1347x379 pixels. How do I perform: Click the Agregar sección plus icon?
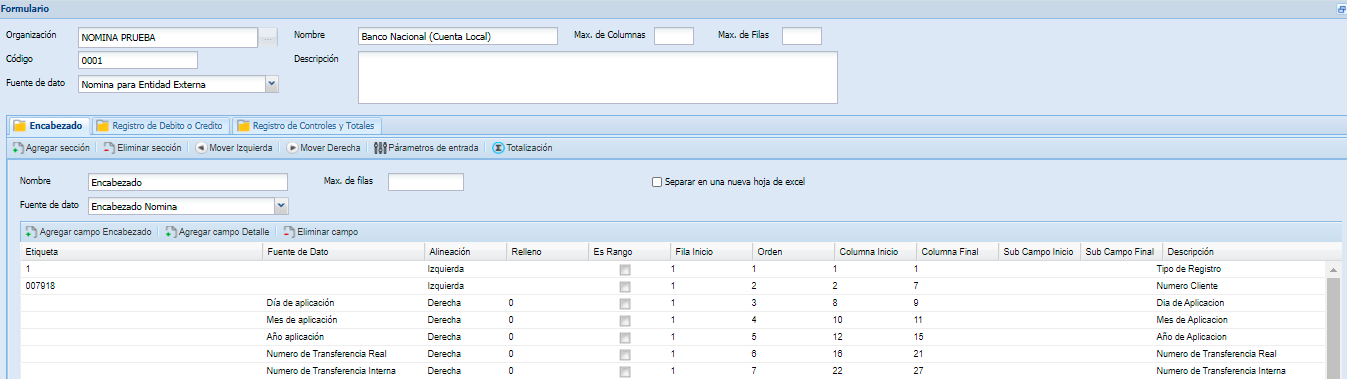tap(17, 148)
